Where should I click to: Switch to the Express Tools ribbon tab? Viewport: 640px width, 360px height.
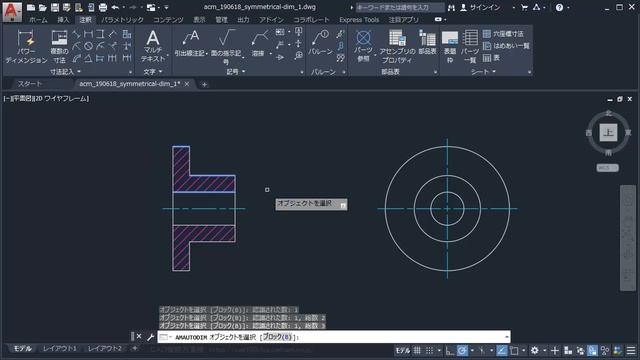(x=359, y=20)
